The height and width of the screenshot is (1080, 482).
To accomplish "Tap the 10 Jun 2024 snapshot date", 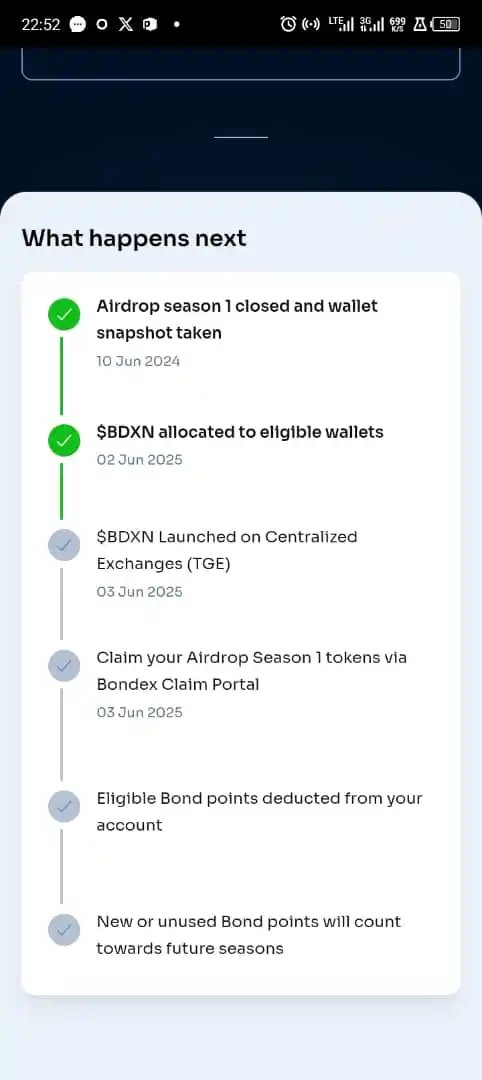I will point(138,361).
